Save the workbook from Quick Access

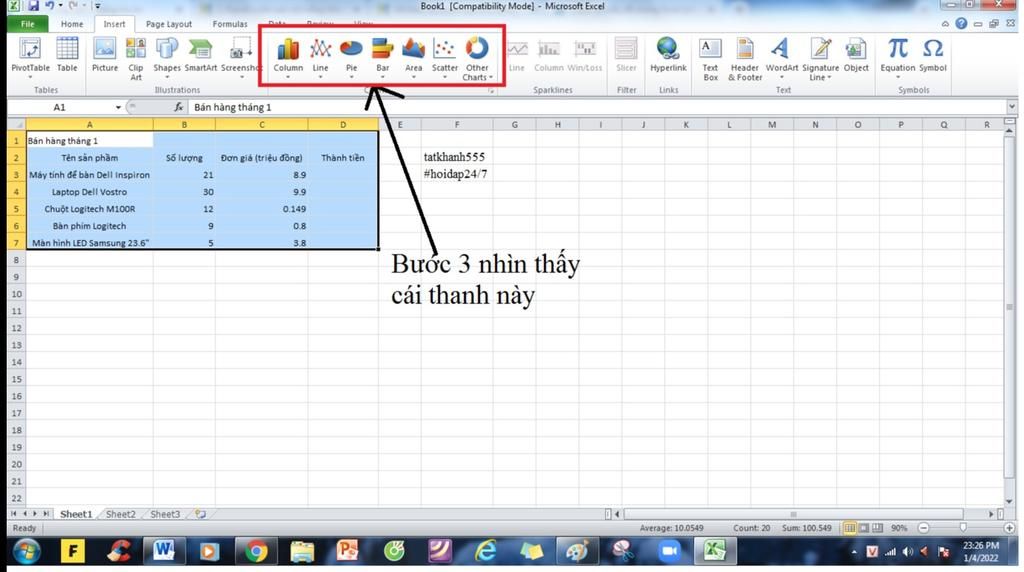[x=33, y=6]
